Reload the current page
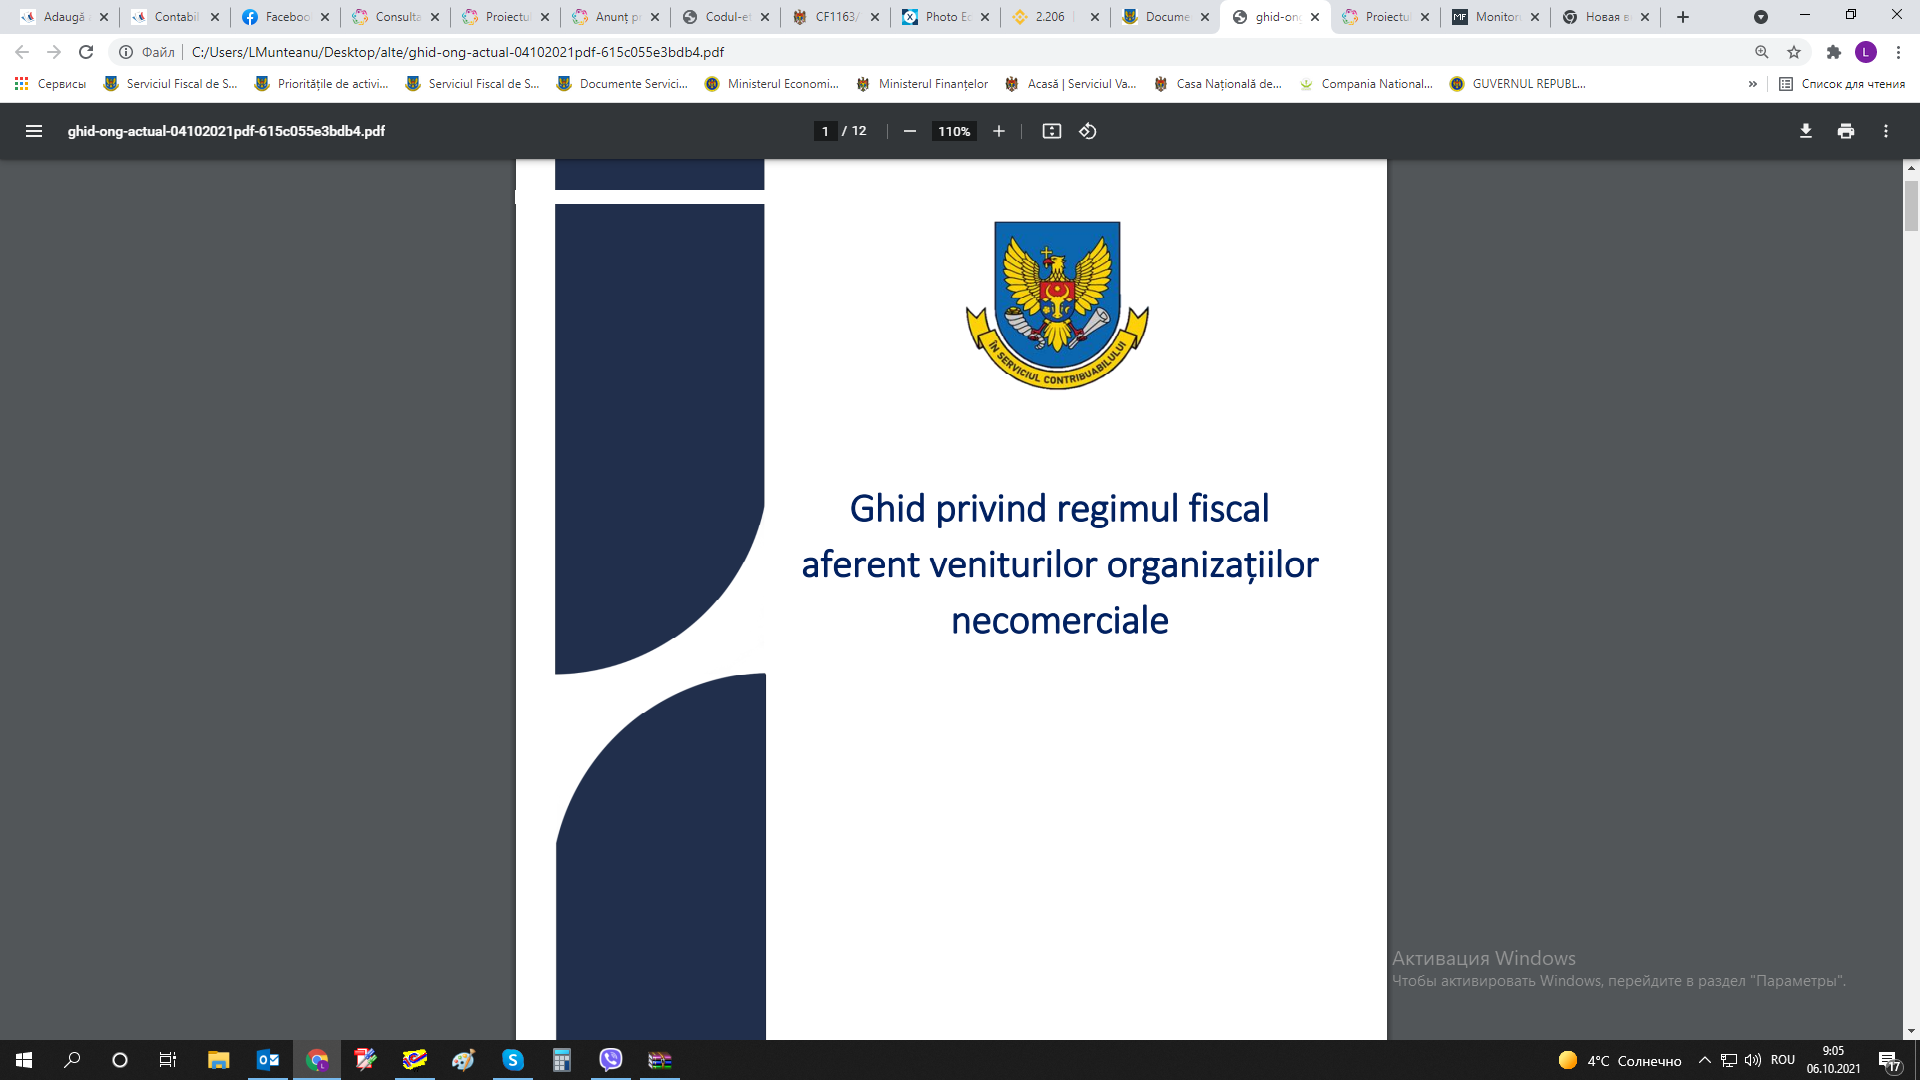Image resolution: width=1920 pixels, height=1080 pixels. [86, 52]
